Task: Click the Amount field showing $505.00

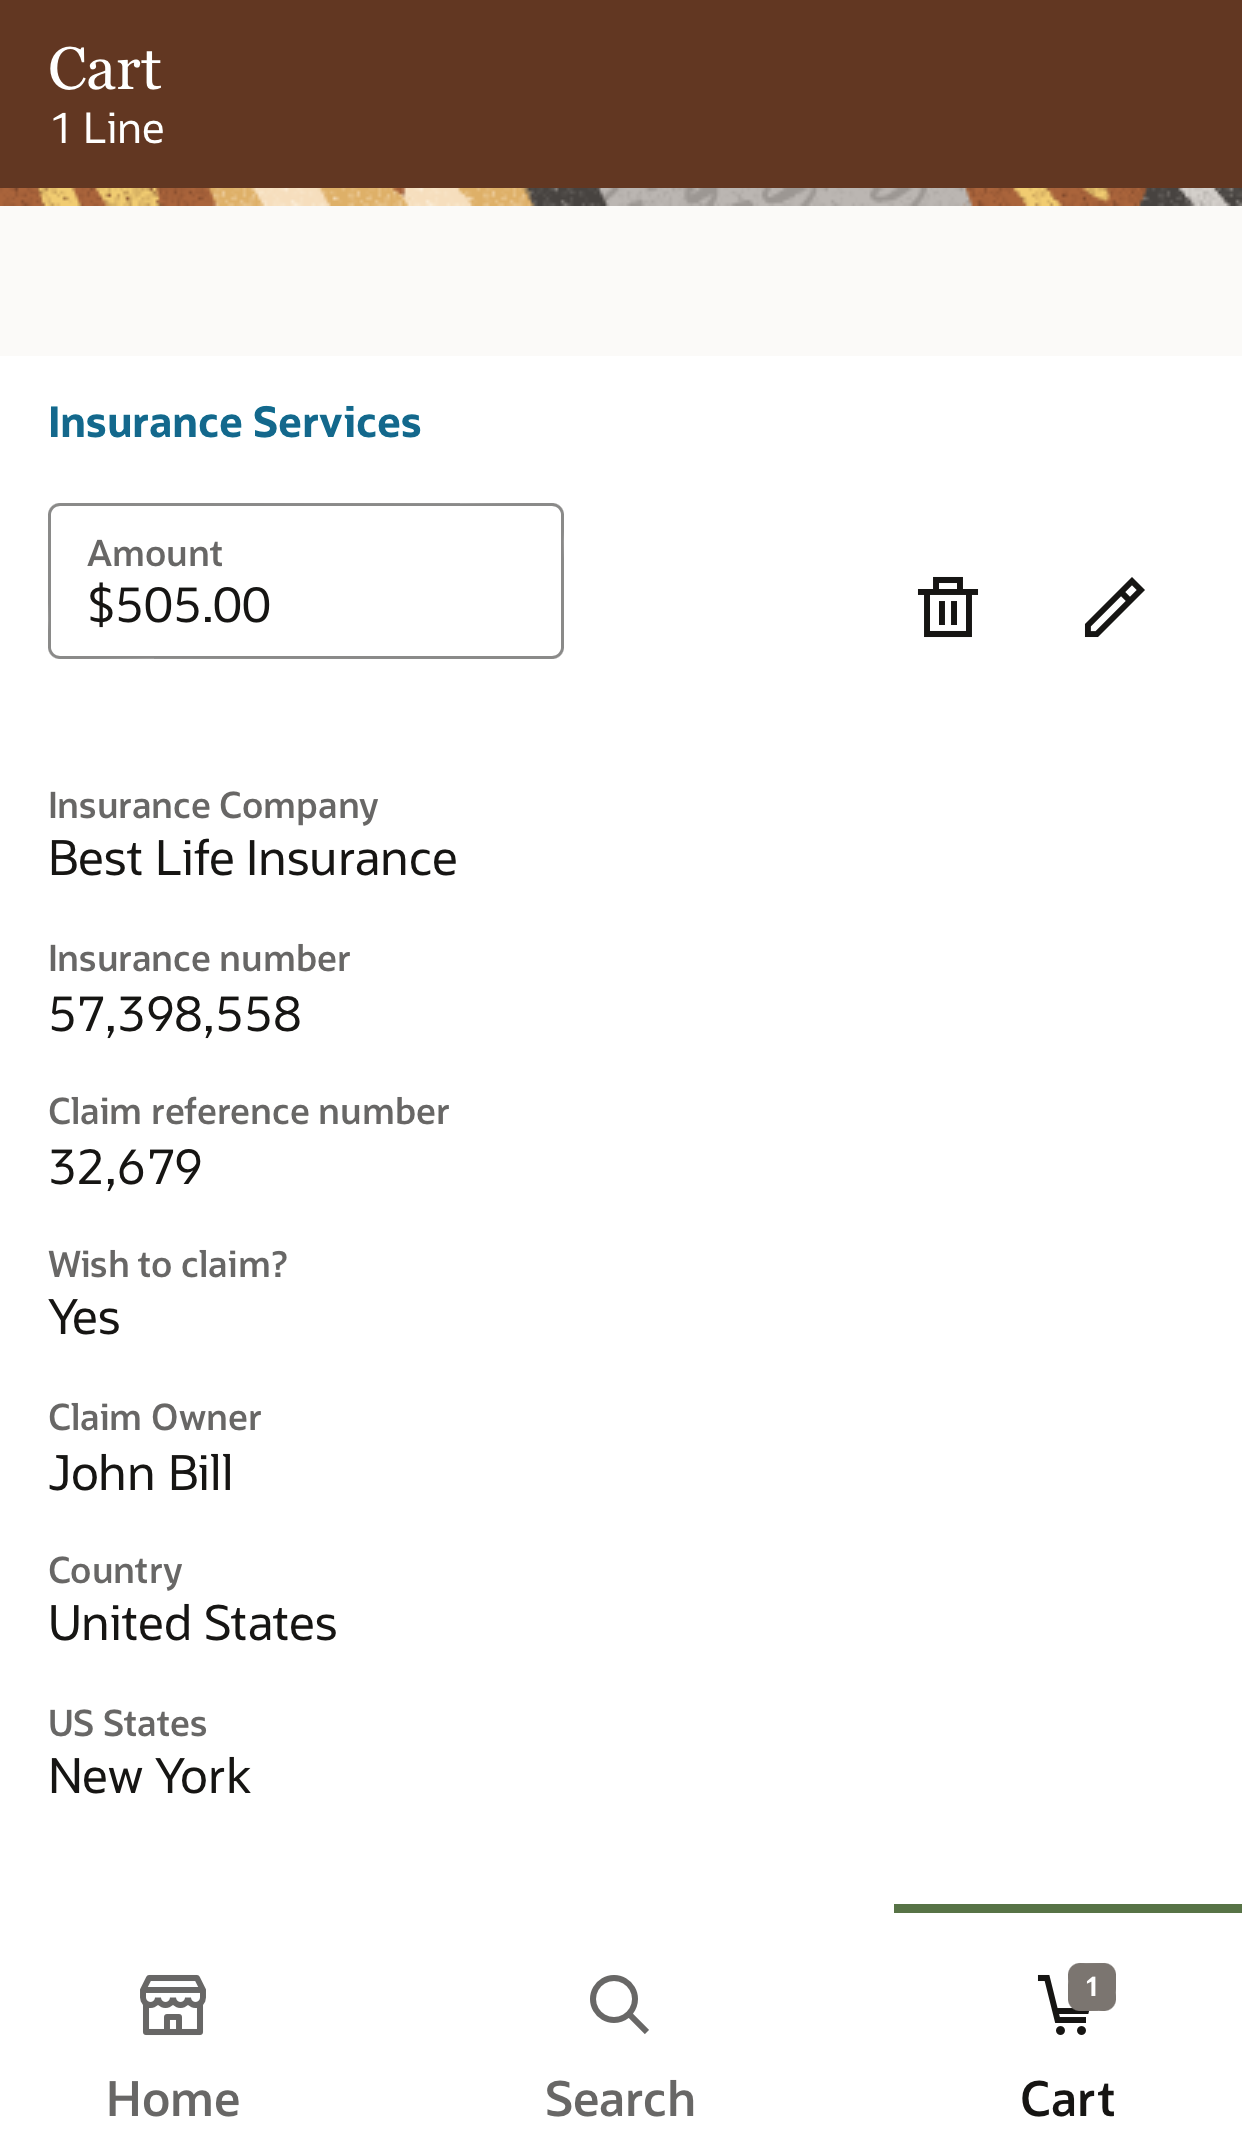Action: pos(306,581)
